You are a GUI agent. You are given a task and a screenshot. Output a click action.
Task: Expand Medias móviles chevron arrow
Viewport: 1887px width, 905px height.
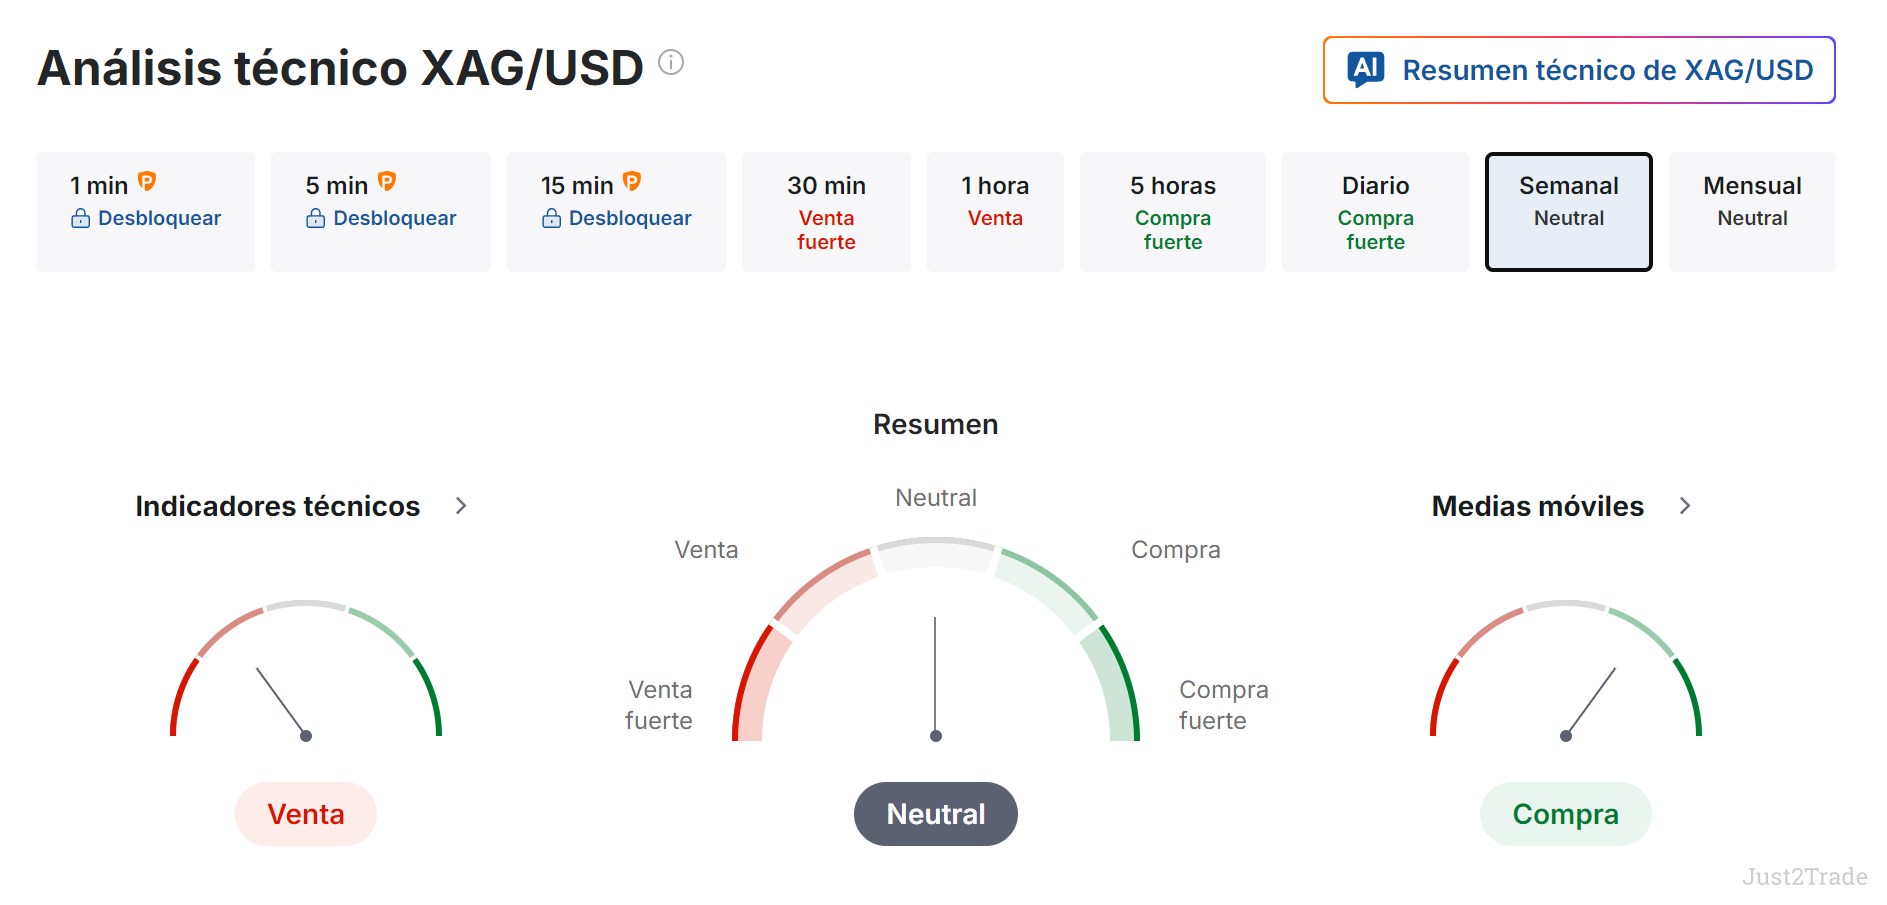pyautogui.click(x=1685, y=506)
